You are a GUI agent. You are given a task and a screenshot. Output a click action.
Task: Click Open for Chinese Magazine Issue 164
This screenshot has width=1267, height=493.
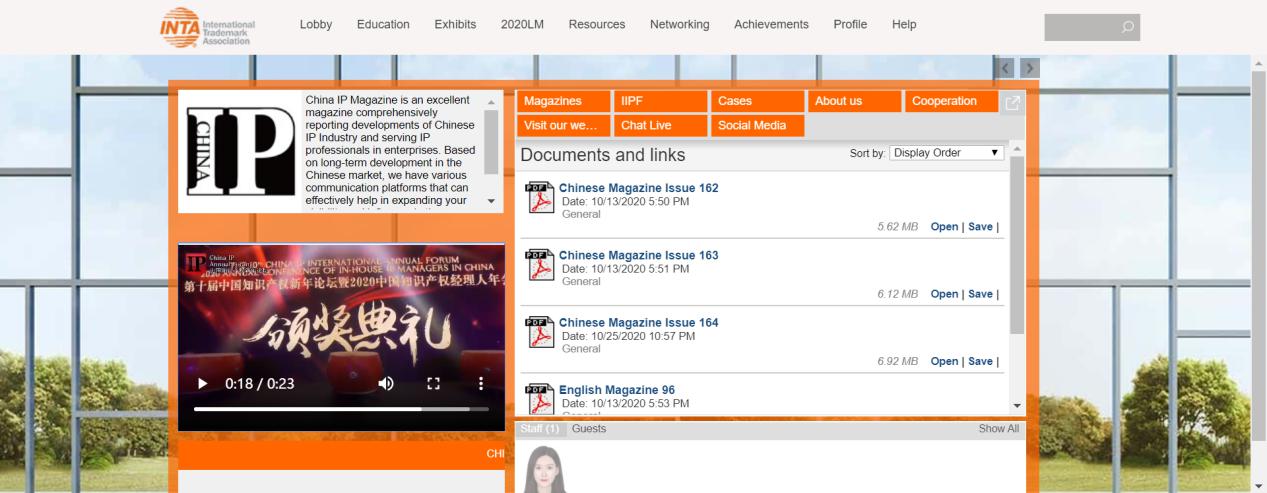coord(944,361)
